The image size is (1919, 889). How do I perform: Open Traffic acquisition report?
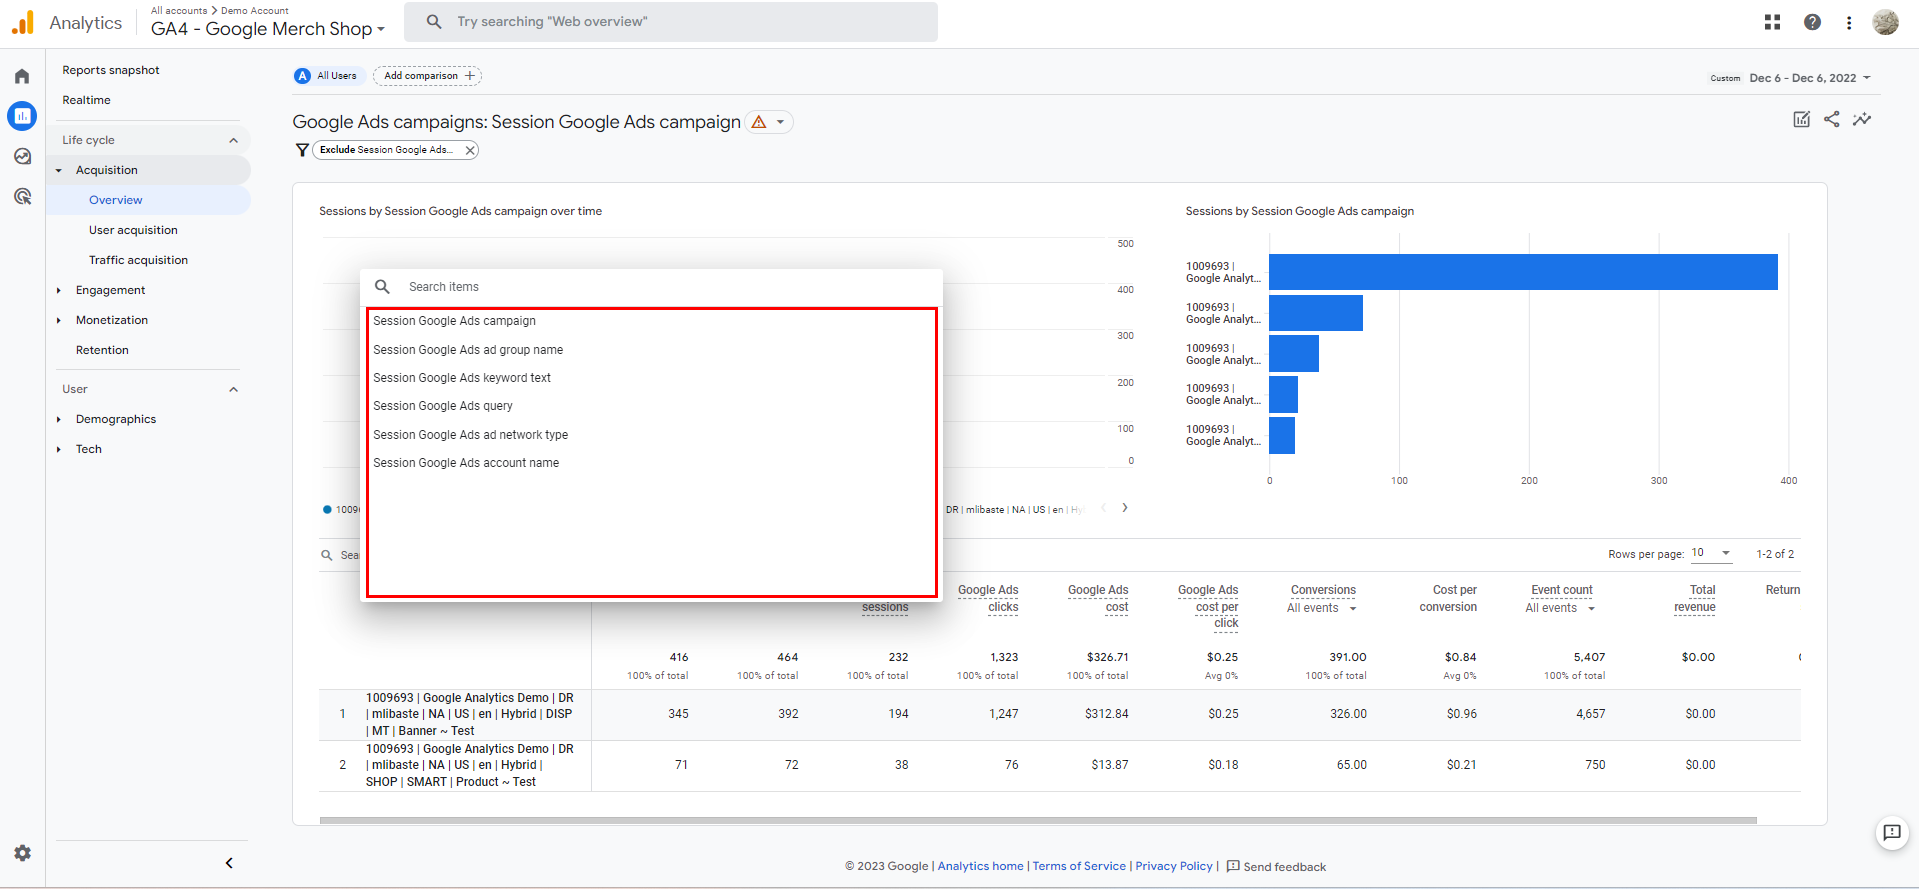click(x=138, y=260)
